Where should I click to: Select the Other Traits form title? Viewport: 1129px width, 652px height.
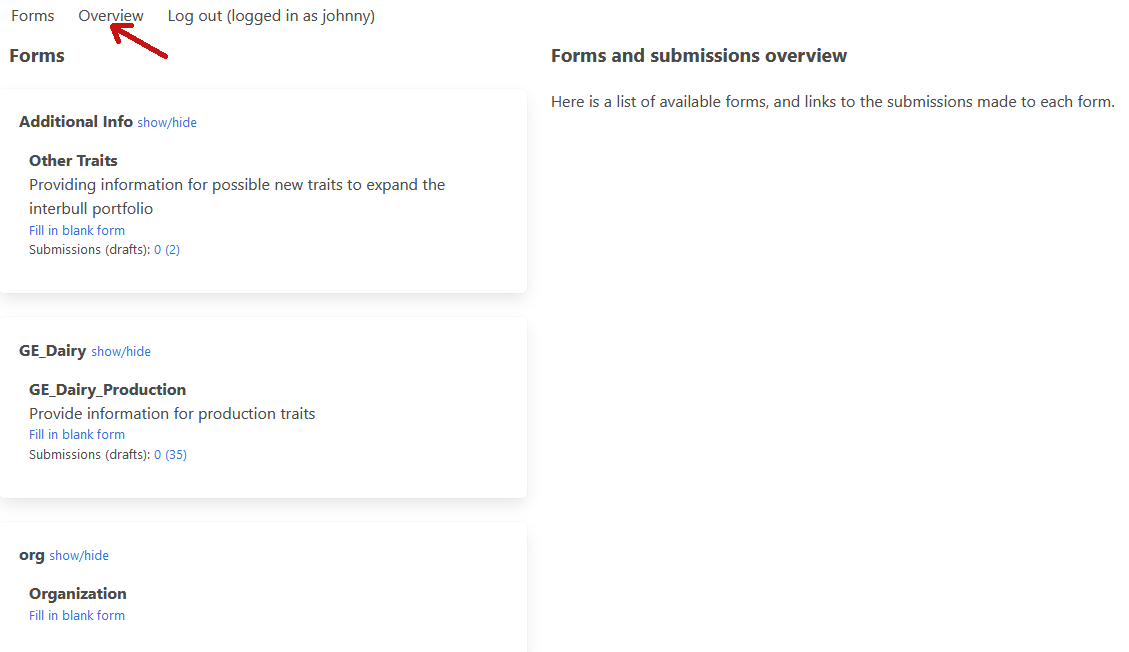[73, 161]
